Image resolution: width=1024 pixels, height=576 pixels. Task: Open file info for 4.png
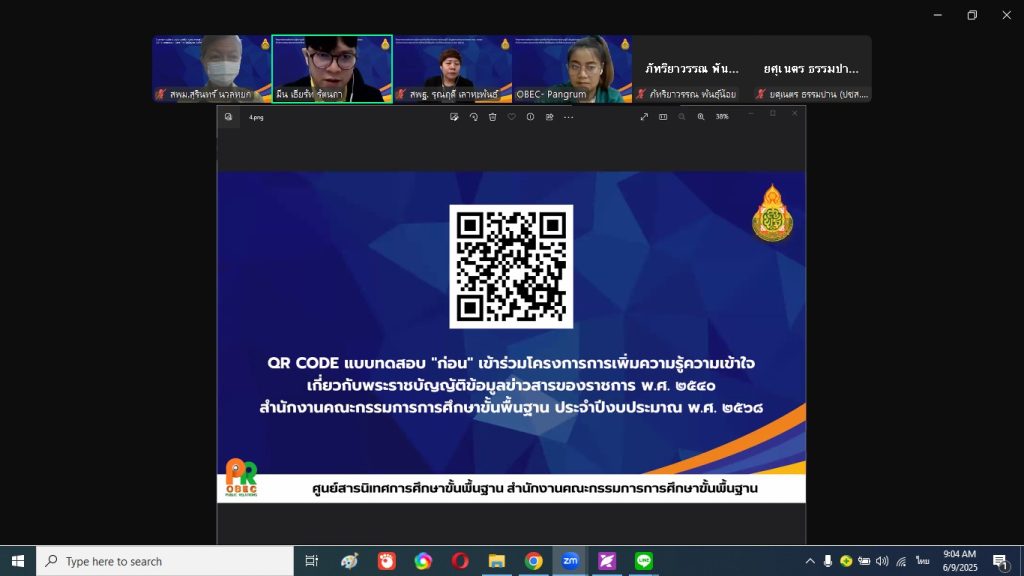pos(530,117)
